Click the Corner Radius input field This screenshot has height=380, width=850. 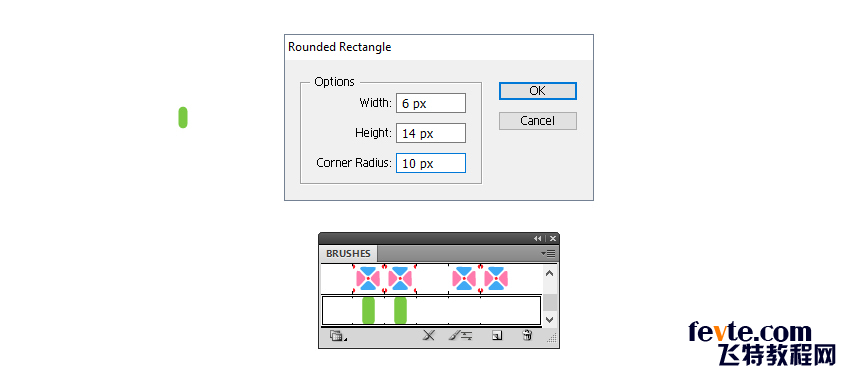tap(431, 163)
